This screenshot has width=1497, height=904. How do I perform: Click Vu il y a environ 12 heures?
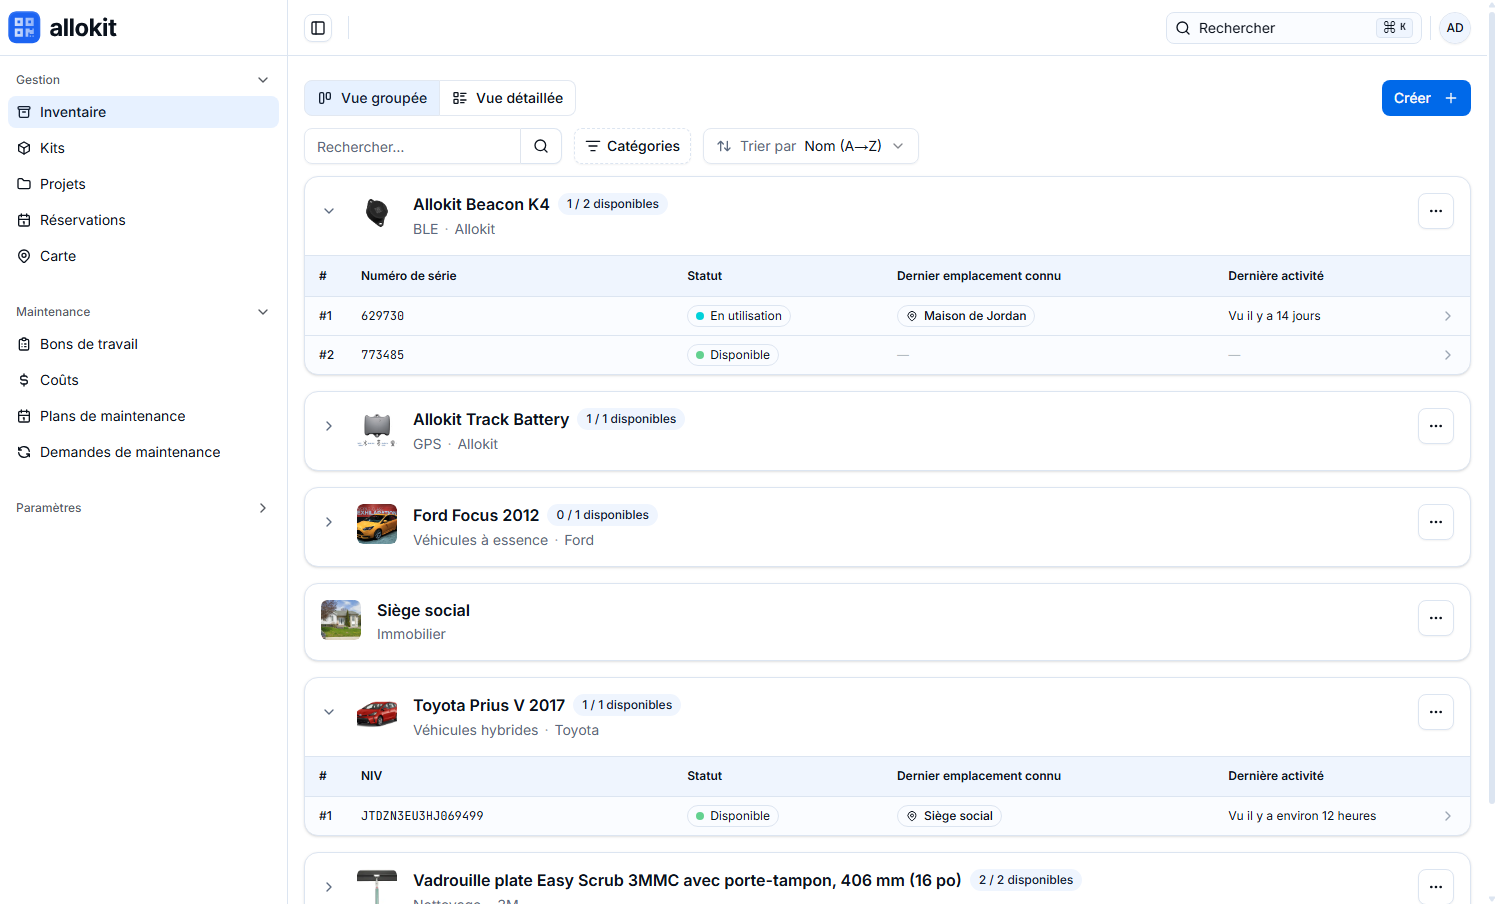(1302, 816)
